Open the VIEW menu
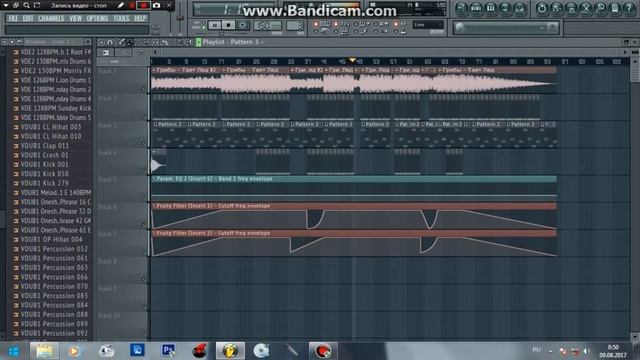 tap(76, 18)
